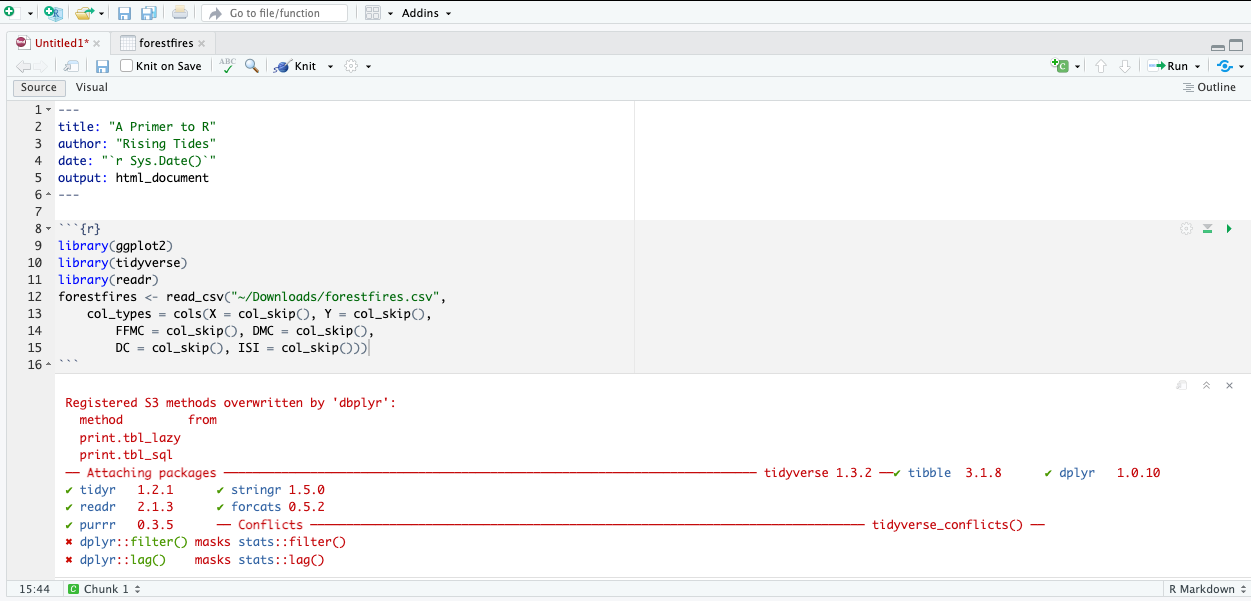Collapse the code chunk fold at line 8
Viewport: 1251px width, 601px height.
click(48, 229)
